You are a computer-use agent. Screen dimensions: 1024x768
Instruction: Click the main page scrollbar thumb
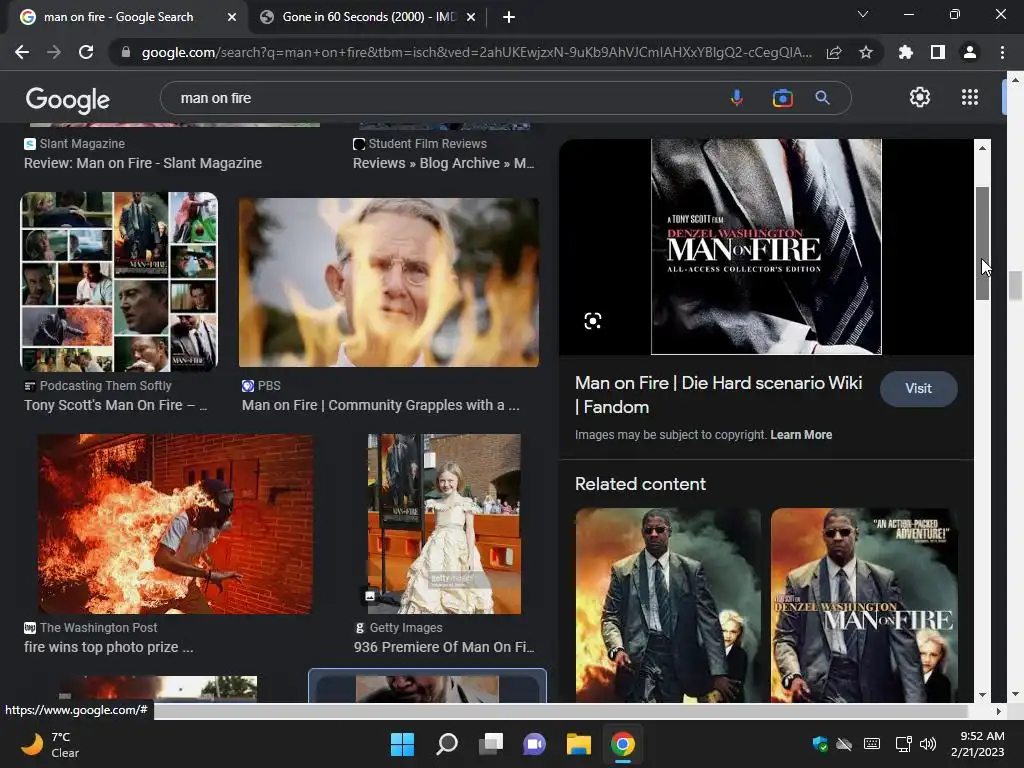point(1014,285)
